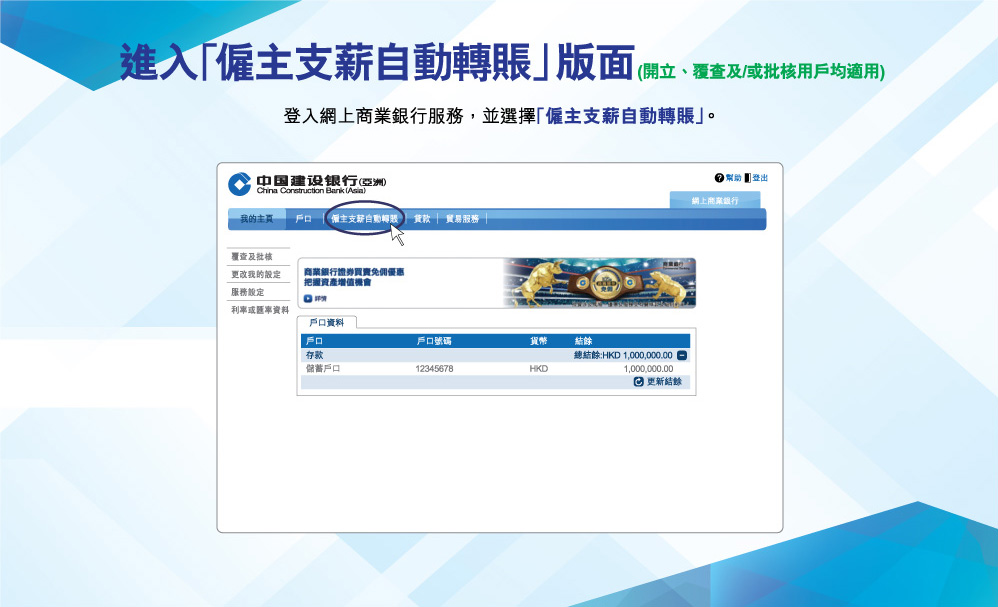Screen dimensions: 998x607
Task: Click the 儲蓄戶口 account row
Action: point(323,369)
